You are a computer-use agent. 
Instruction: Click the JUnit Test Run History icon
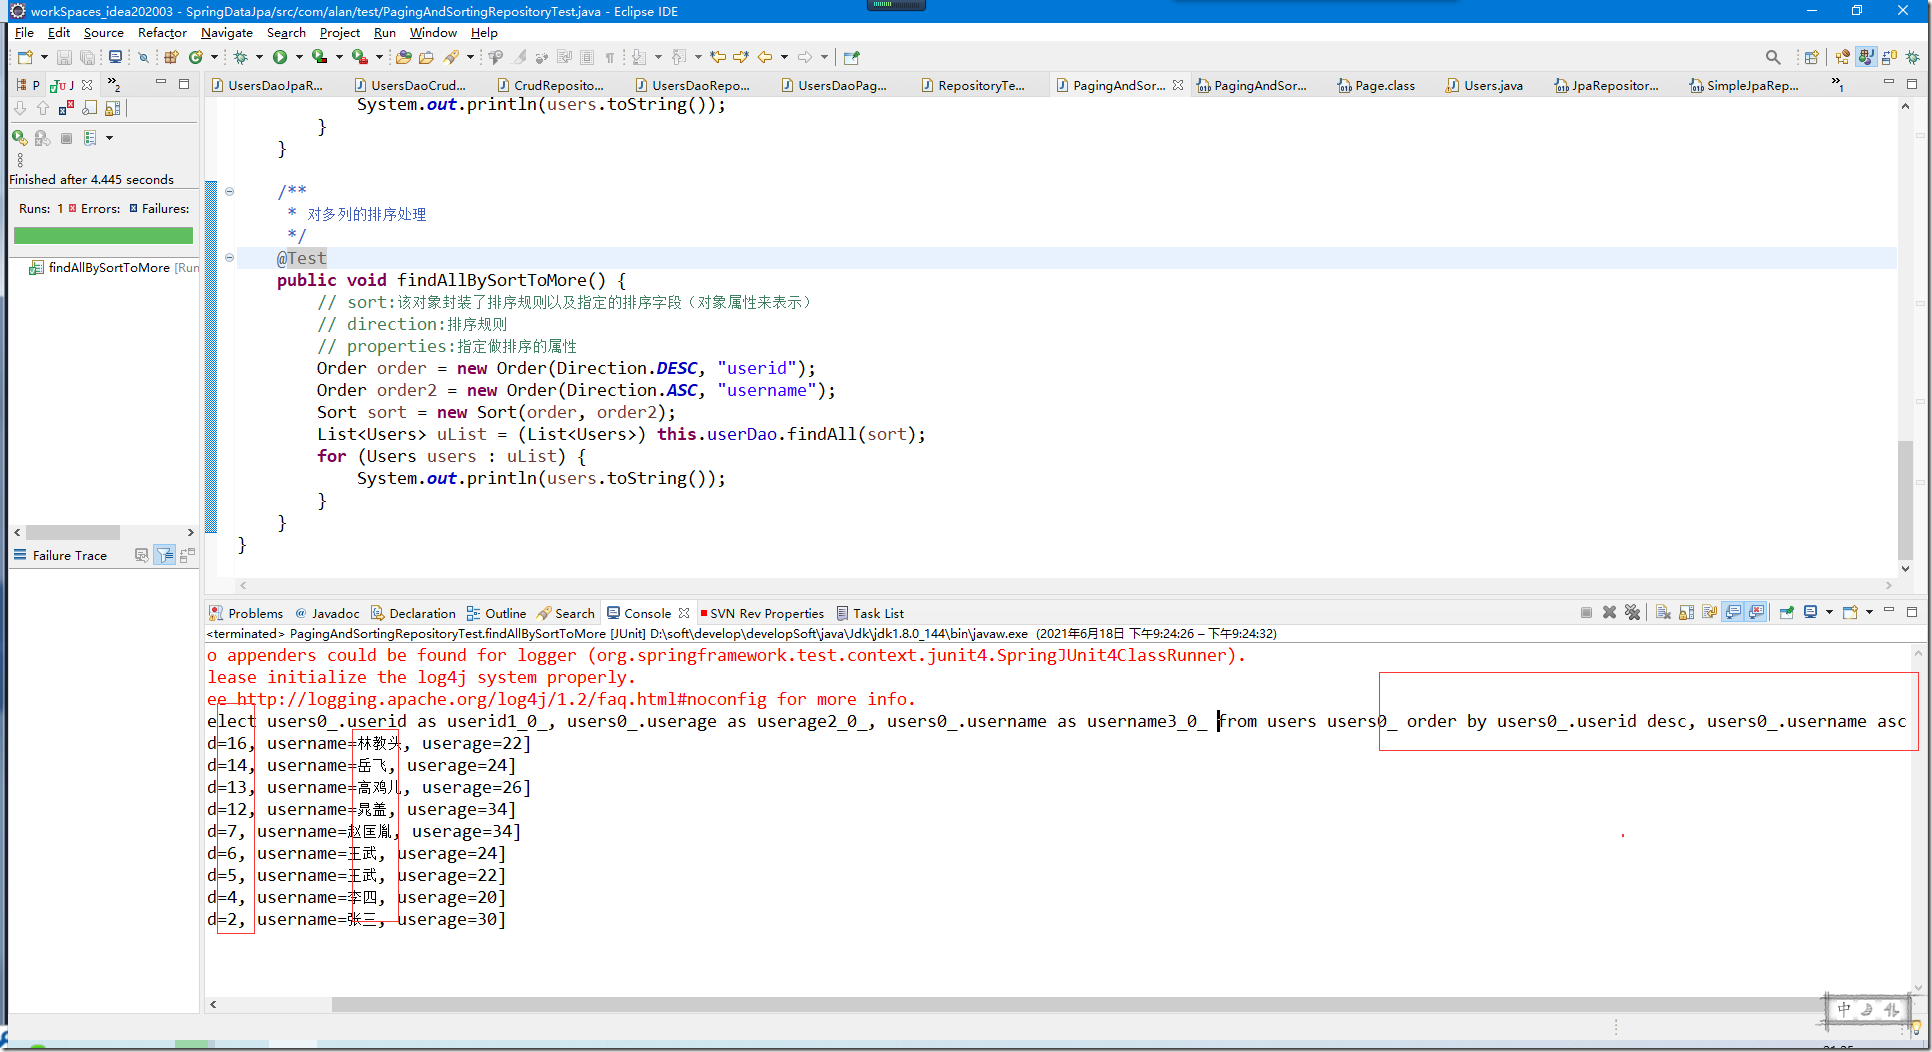tap(90, 138)
